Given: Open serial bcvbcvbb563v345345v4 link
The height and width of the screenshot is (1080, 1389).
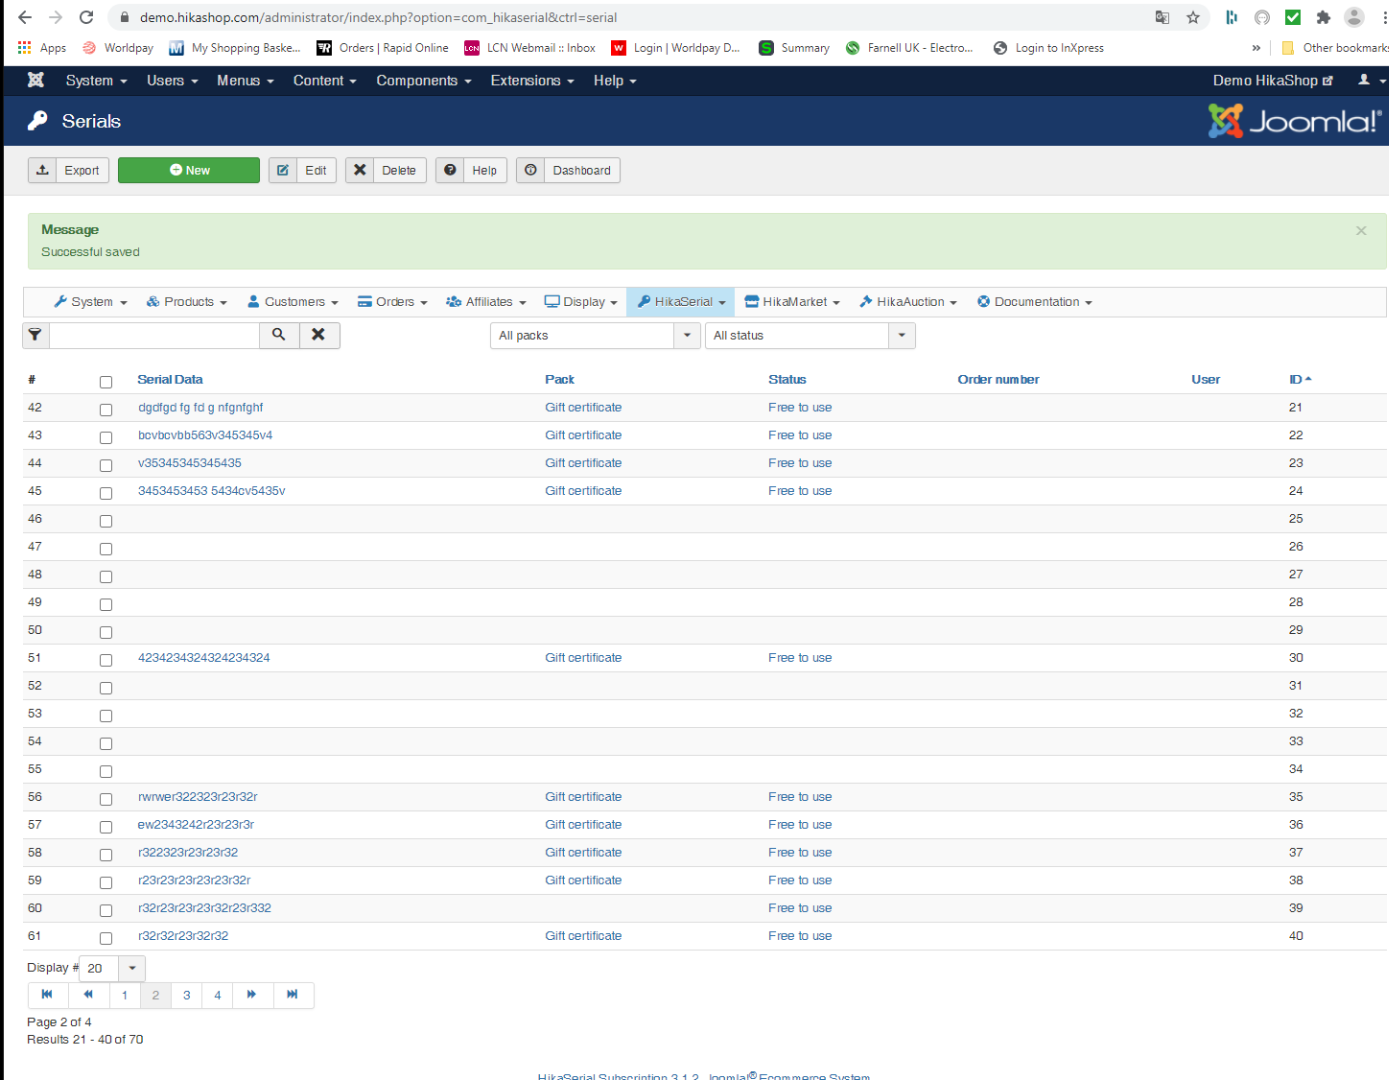Looking at the screenshot, I should [205, 435].
